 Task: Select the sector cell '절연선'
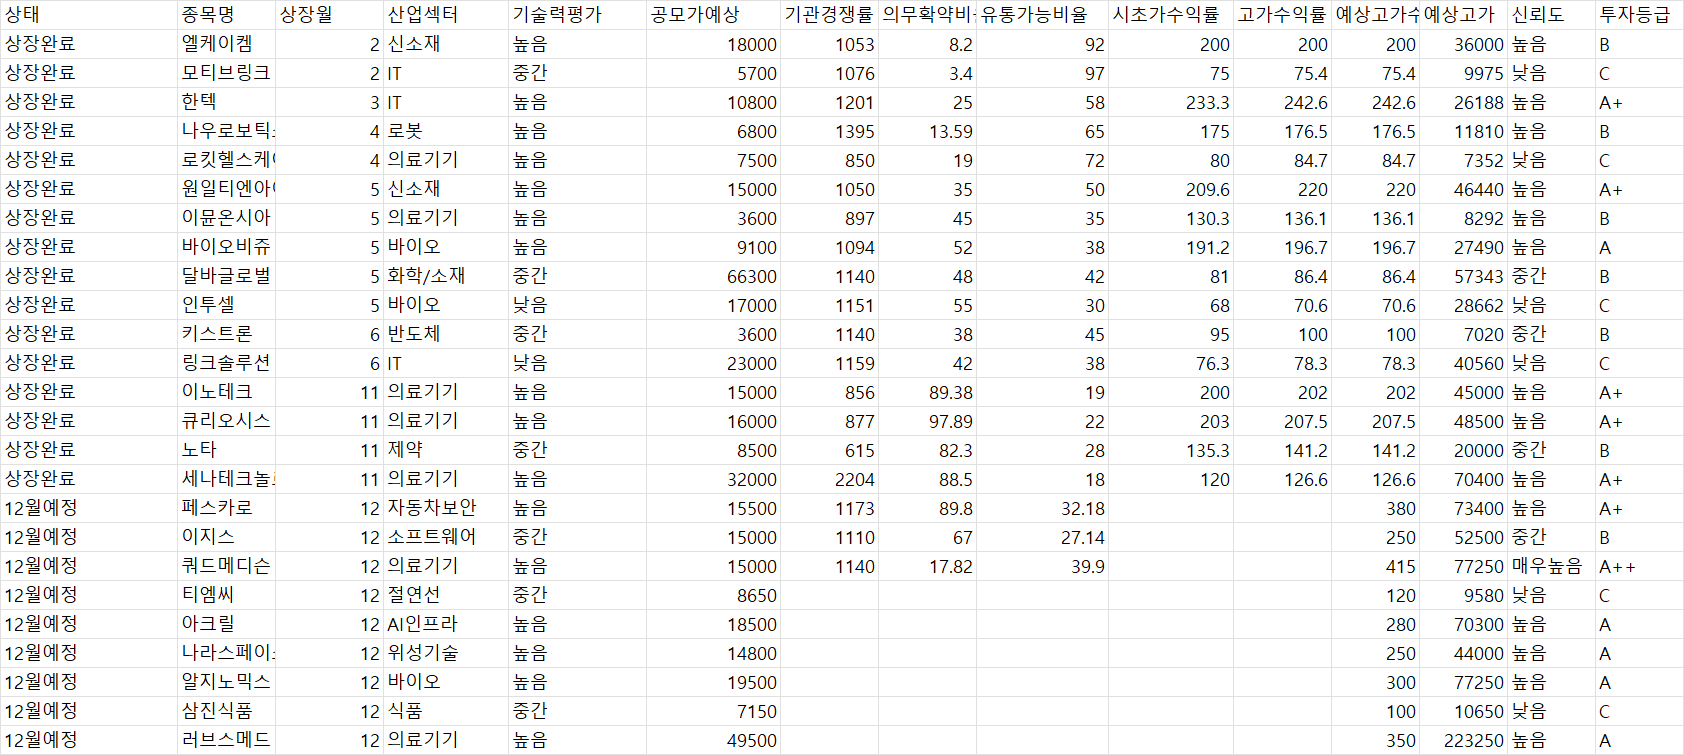click(x=446, y=595)
